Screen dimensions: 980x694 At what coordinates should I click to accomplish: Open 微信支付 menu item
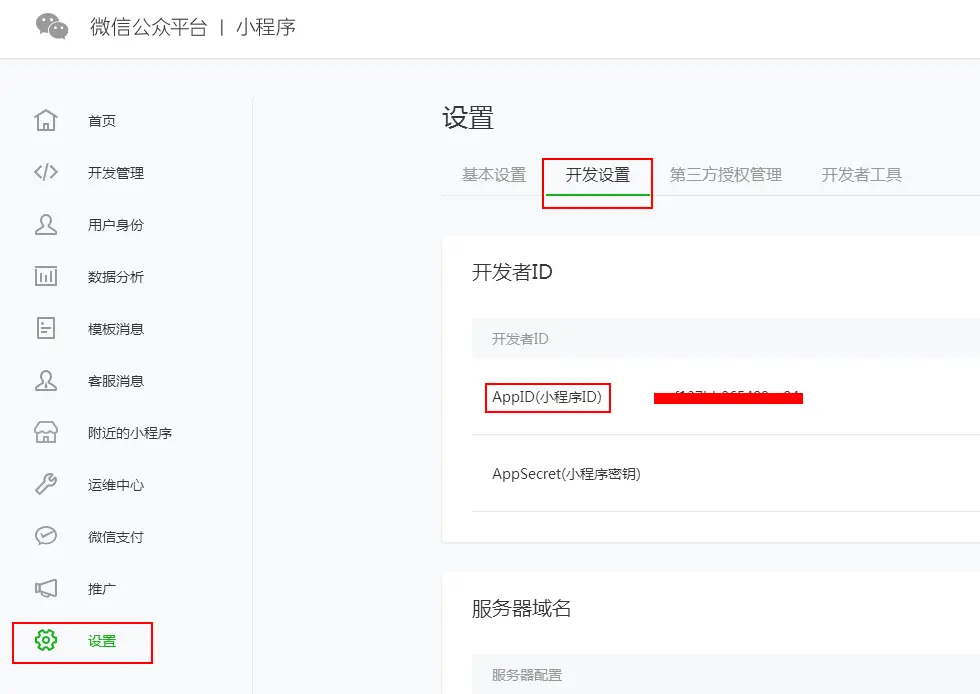pyautogui.click(x=116, y=536)
